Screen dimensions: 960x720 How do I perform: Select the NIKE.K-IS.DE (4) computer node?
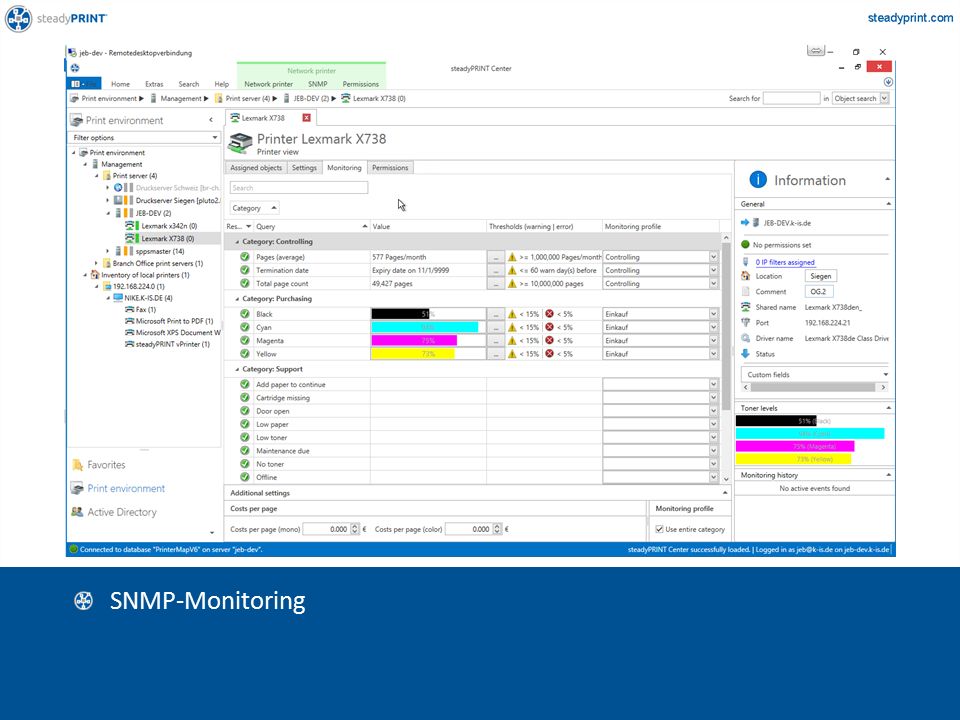coord(148,298)
